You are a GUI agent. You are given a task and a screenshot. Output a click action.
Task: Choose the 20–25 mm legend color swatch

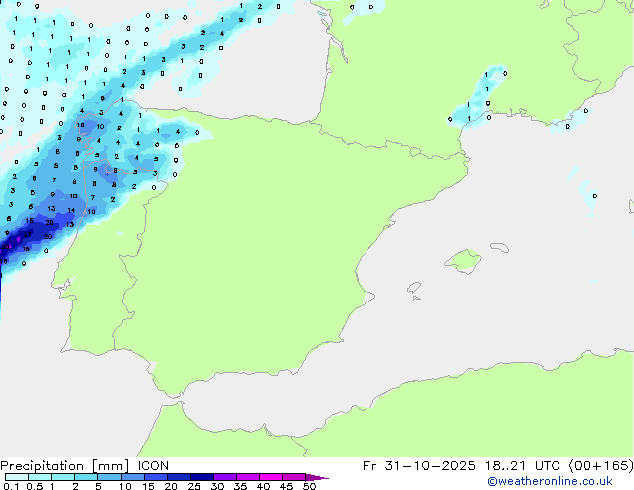tap(178, 477)
